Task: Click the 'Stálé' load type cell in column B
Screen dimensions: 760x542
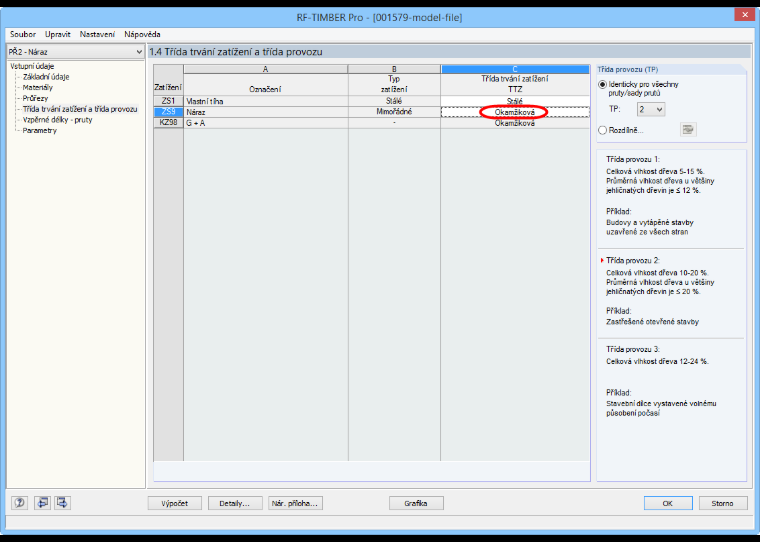Action: coord(394,101)
